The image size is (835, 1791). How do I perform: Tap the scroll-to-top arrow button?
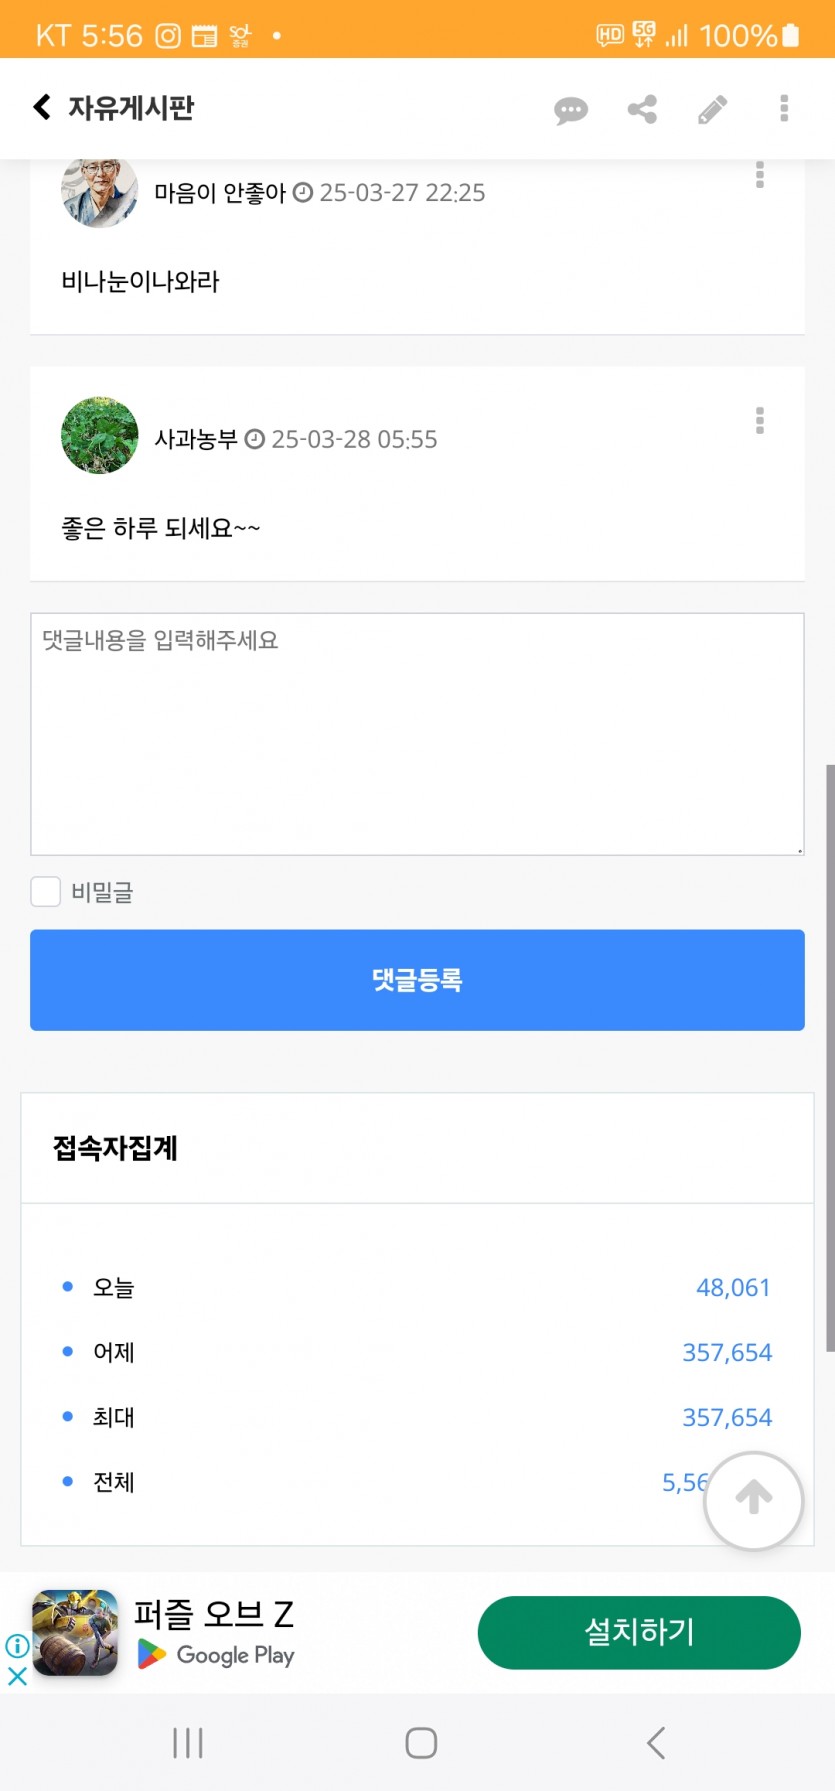pos(754,1500)
